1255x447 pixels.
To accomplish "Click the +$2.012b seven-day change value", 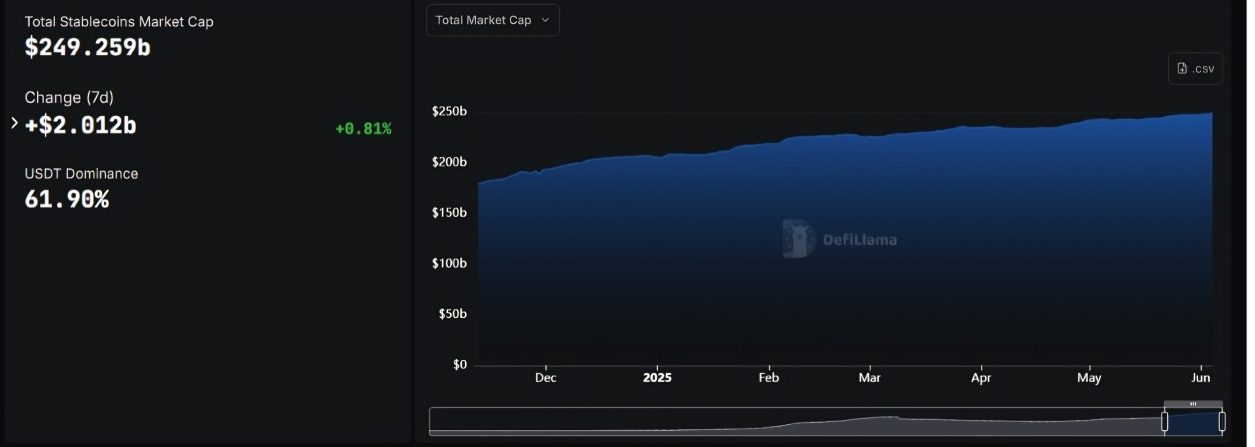I will (80, 125).
